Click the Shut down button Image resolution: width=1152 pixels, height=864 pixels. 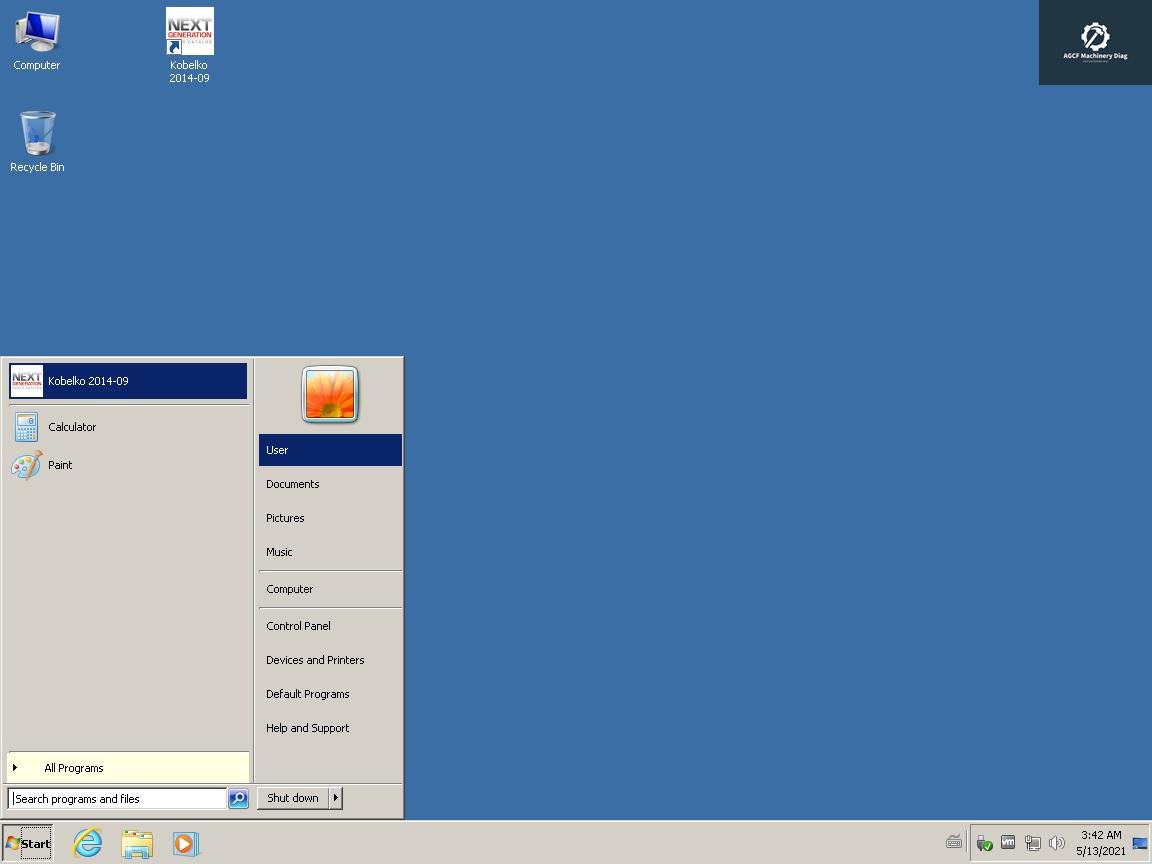tap(291, 798)
